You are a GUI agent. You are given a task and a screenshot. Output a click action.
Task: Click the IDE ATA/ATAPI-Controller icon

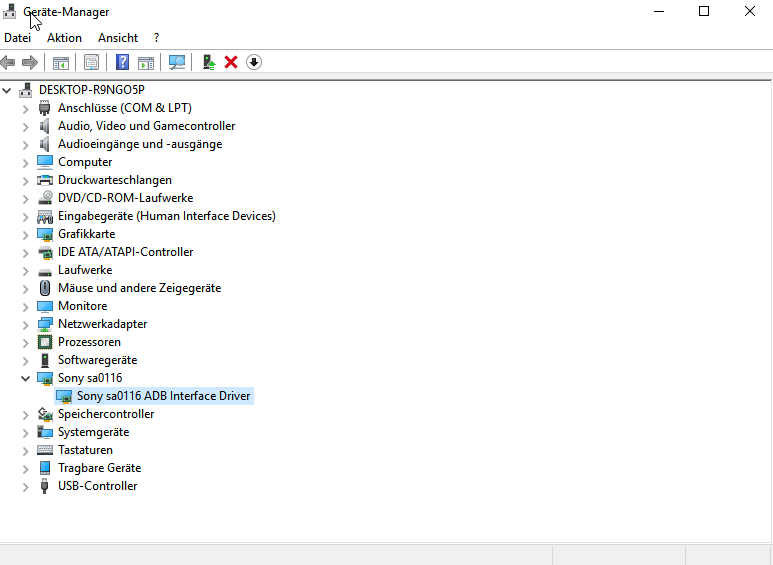click(45, 252)
